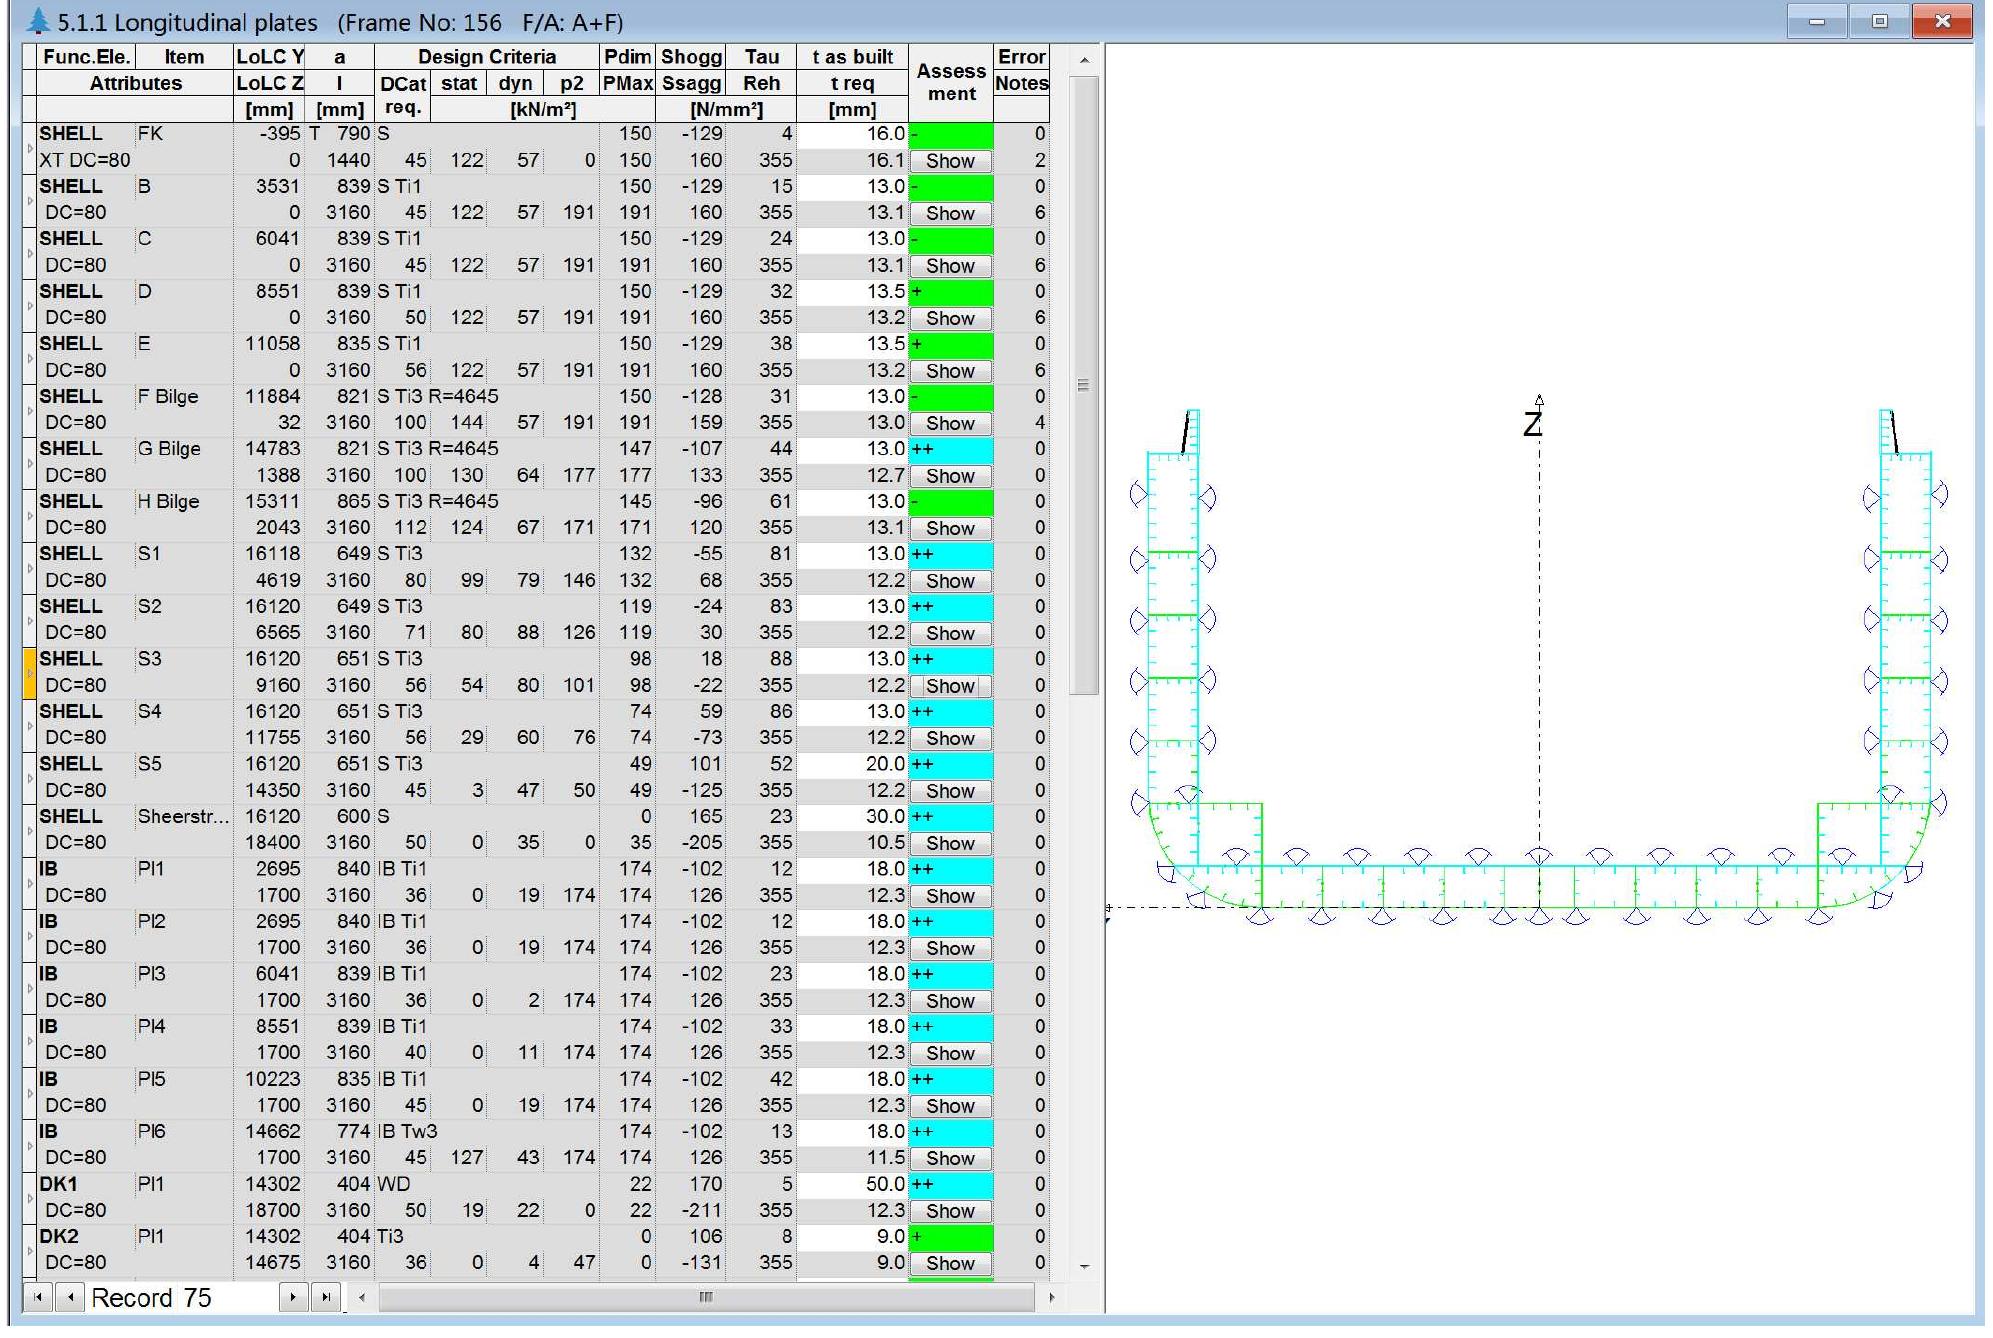Click the tree icon in the title bar
The width and height of the screenshot is (1993, 1338).
[38, 21]
